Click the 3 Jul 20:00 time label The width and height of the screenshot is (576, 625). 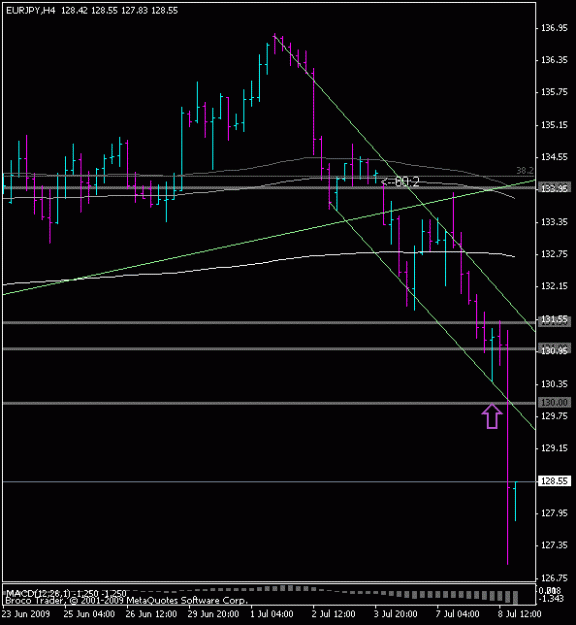(x=395, y=614)
